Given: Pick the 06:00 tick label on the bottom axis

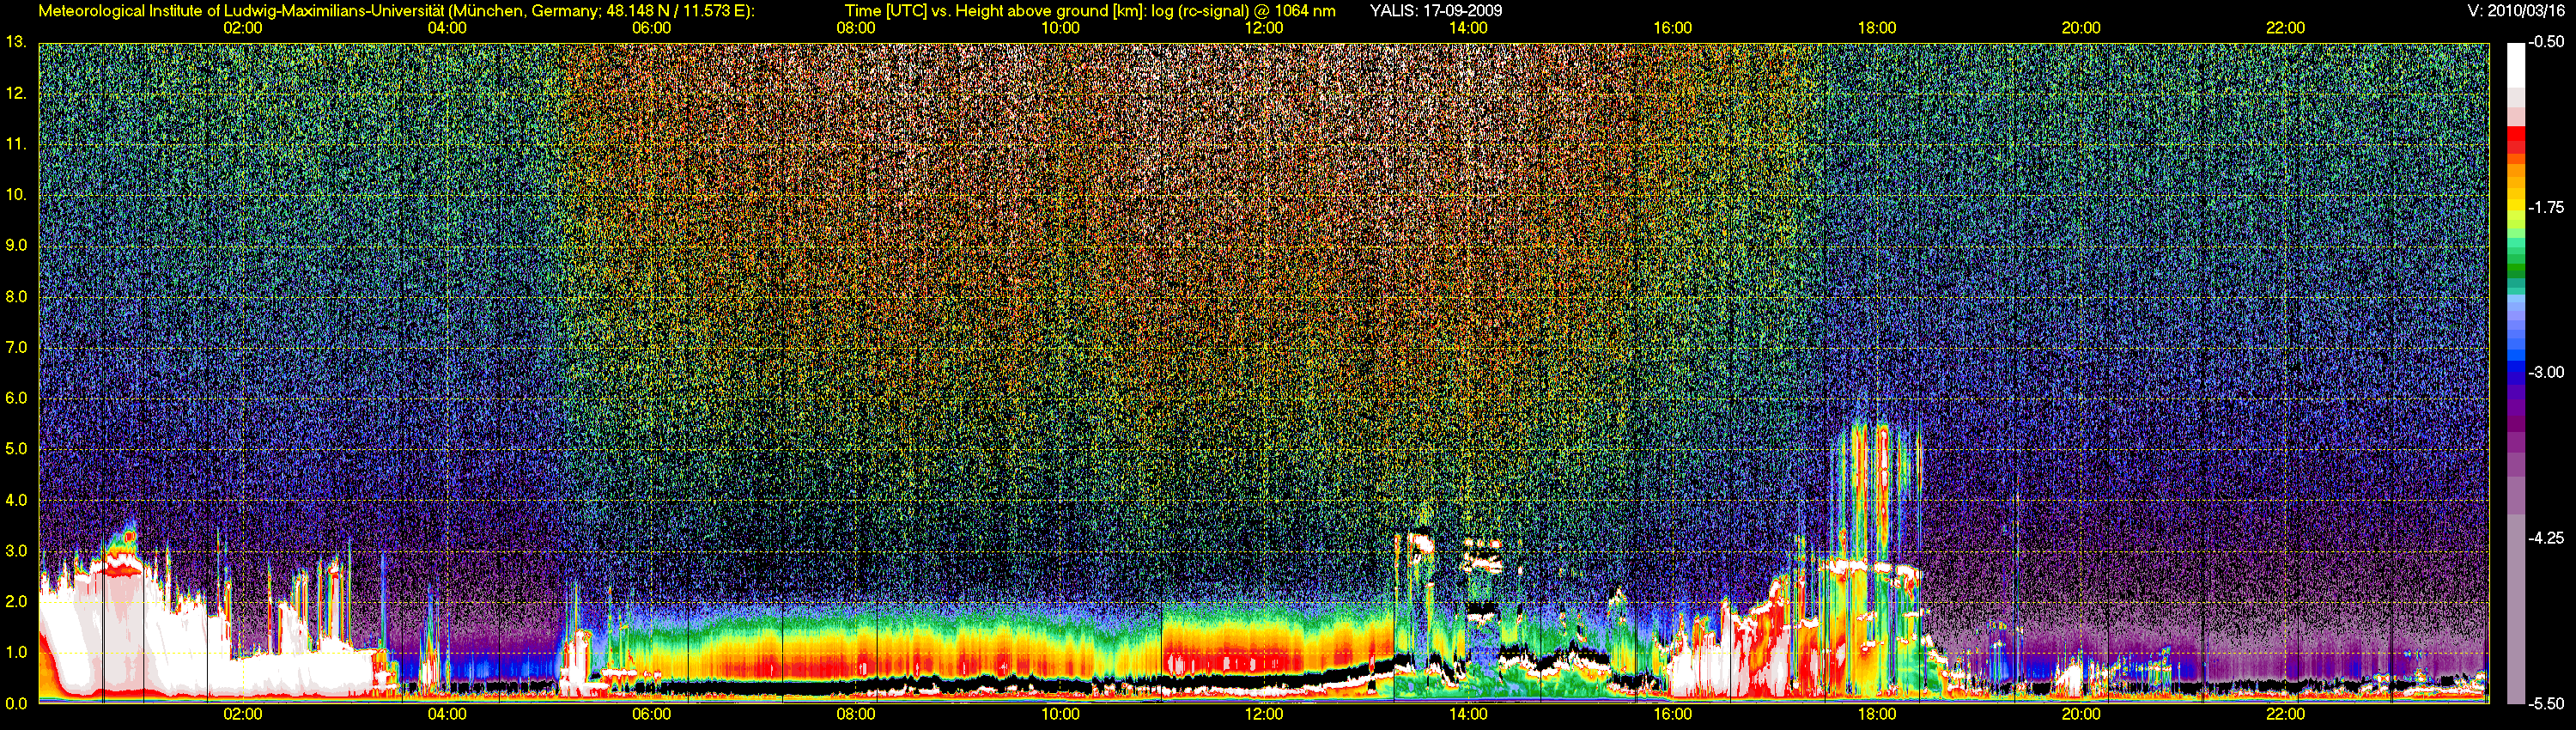Looking at the screenshot, I should coord(651,714).
